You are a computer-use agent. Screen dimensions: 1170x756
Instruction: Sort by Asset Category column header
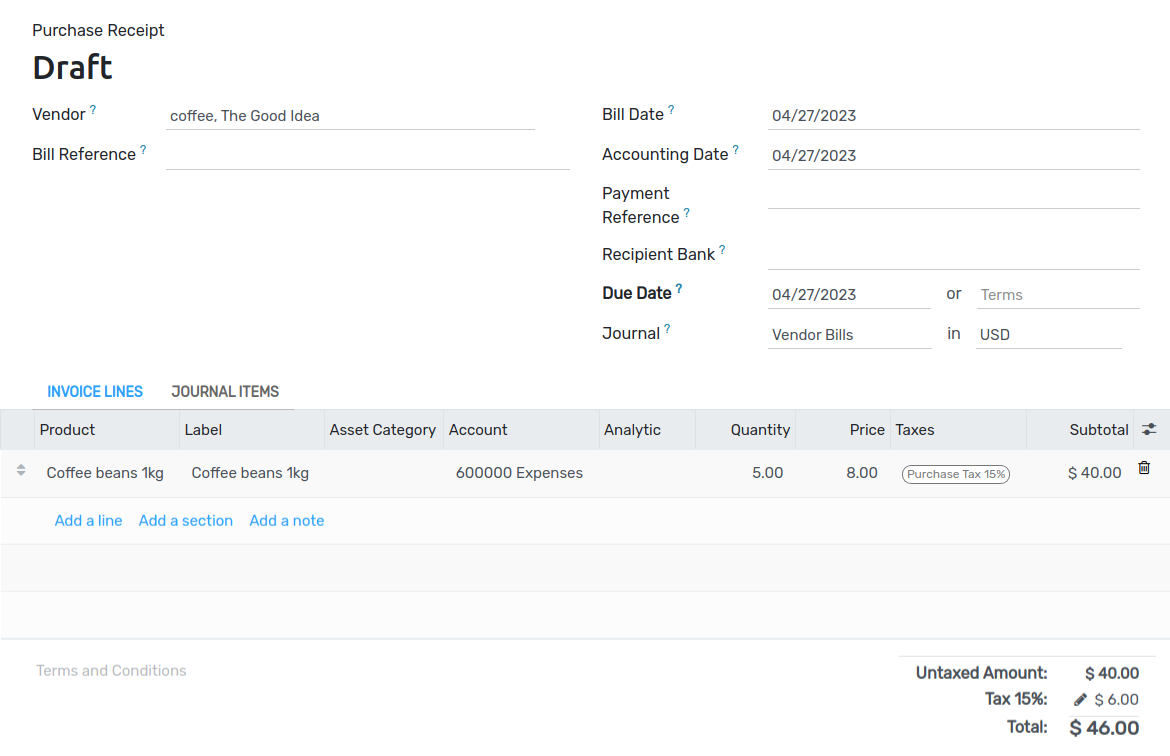(384, 430)
